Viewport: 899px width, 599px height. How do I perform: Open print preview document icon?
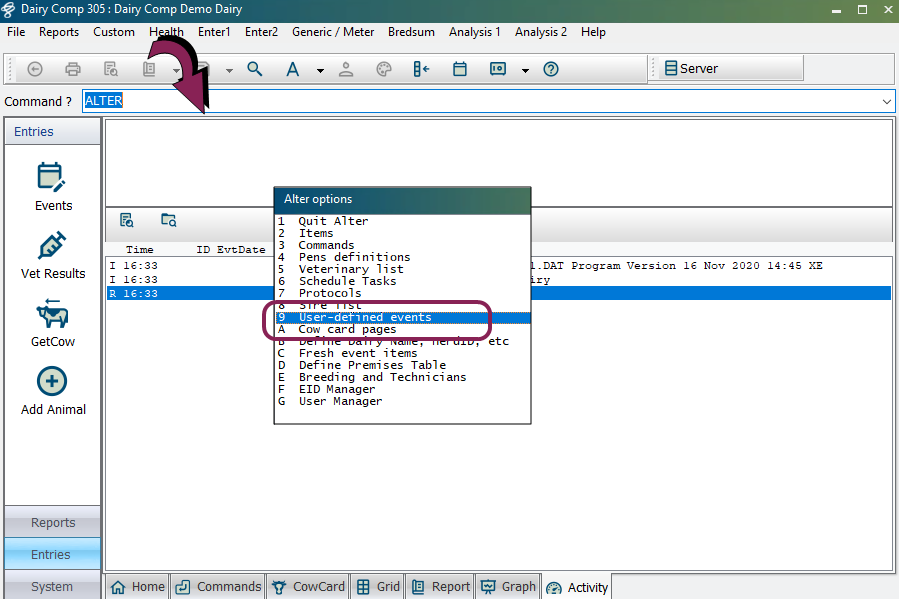click(x=111, y=69)
